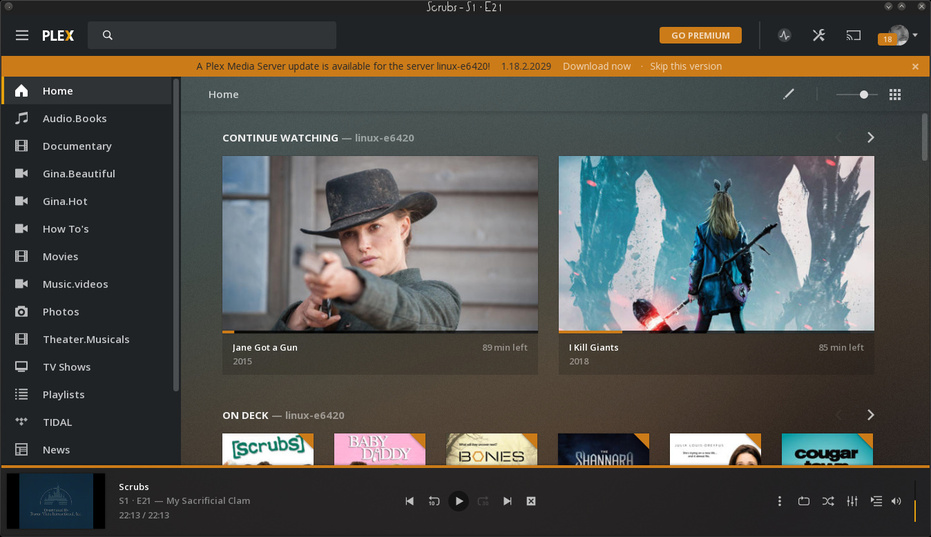Skip to the next item
This screenshot has height=537, width=931.
(x=507, y=501)
